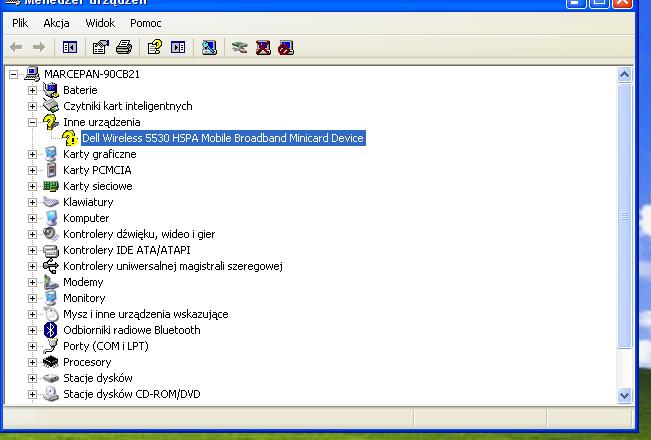Viewport: 651px width, 440px height.
Task: Click the Procesory chip icon
Action: pyautogui.click(x=51, y=362)
